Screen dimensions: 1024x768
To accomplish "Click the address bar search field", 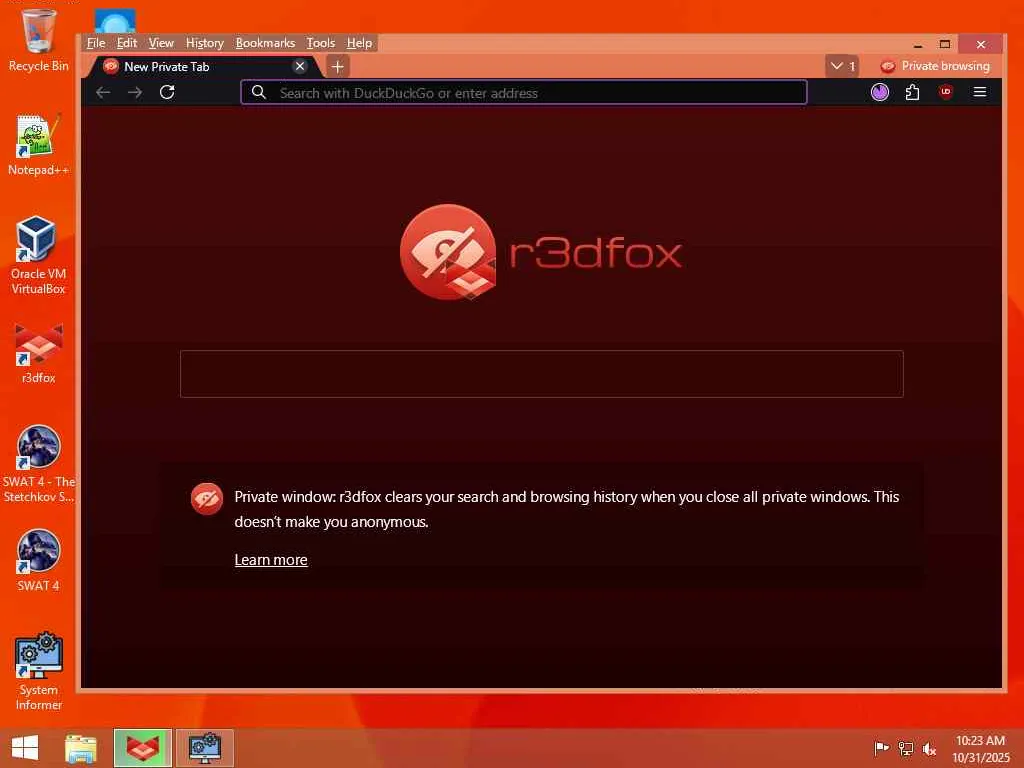I will pyautogui.click(x=524, y=93).
